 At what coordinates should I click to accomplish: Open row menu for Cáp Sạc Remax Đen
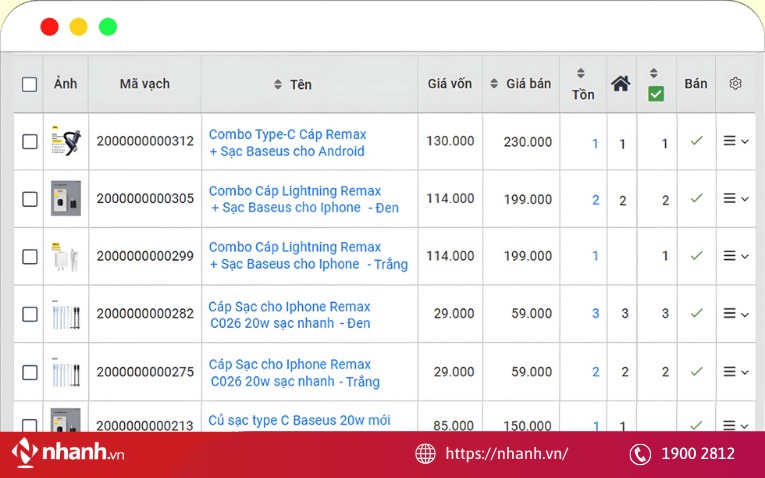(735, 314)
